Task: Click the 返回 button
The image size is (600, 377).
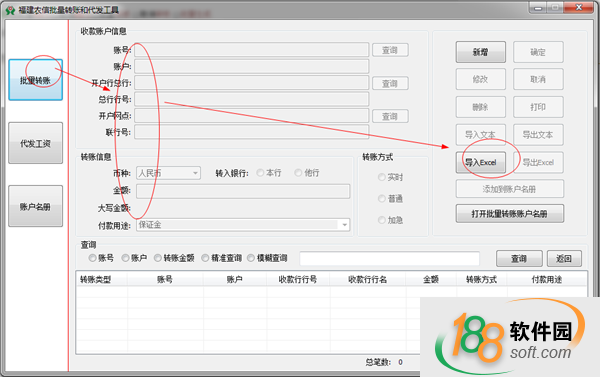Action: 564,258
